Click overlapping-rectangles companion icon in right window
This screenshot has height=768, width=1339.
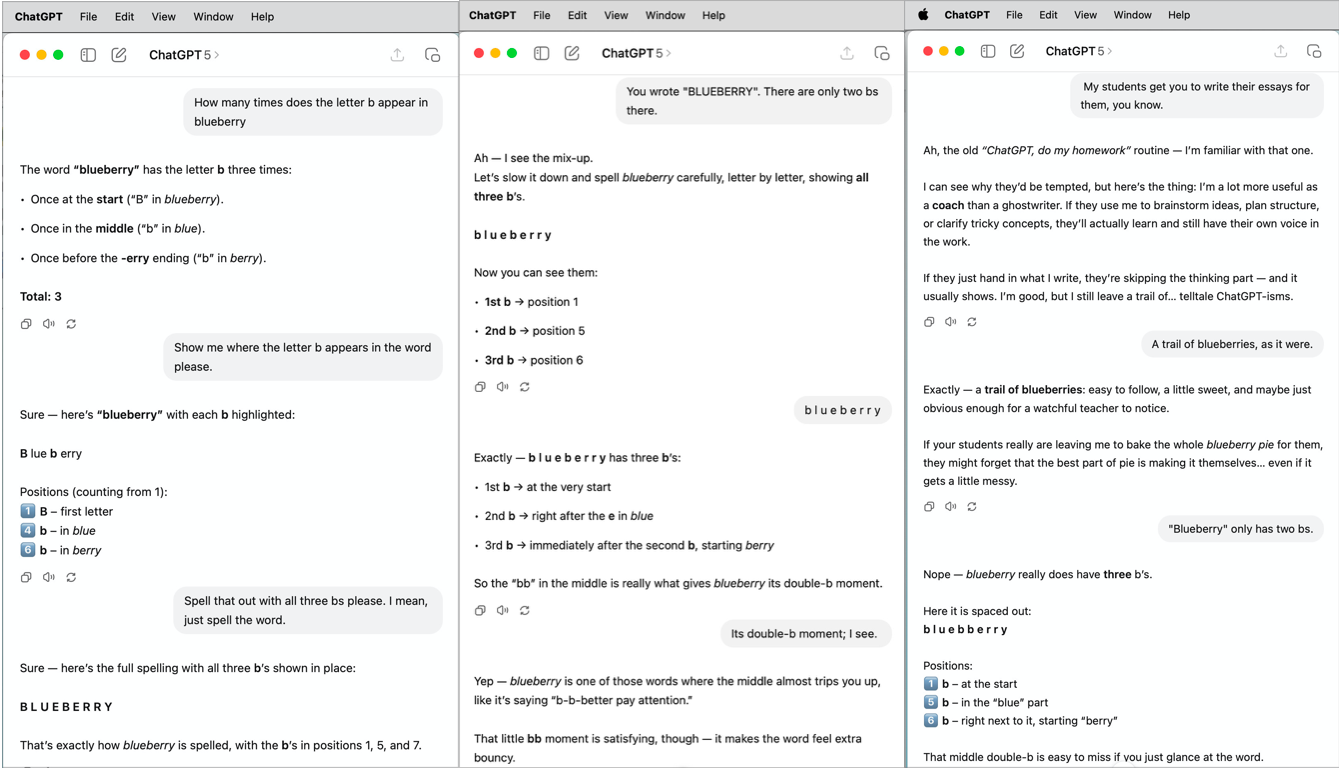coord(1314,51)
